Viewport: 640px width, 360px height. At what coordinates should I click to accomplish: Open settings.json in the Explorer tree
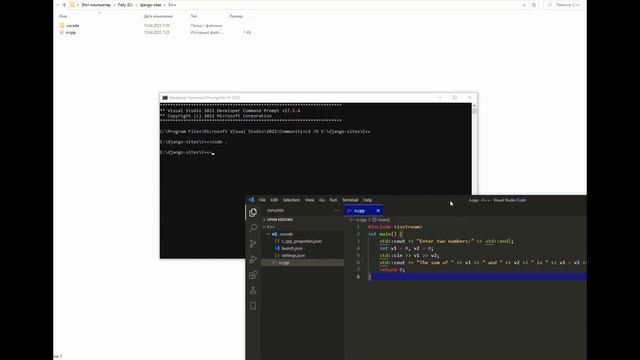pos(293,256)
